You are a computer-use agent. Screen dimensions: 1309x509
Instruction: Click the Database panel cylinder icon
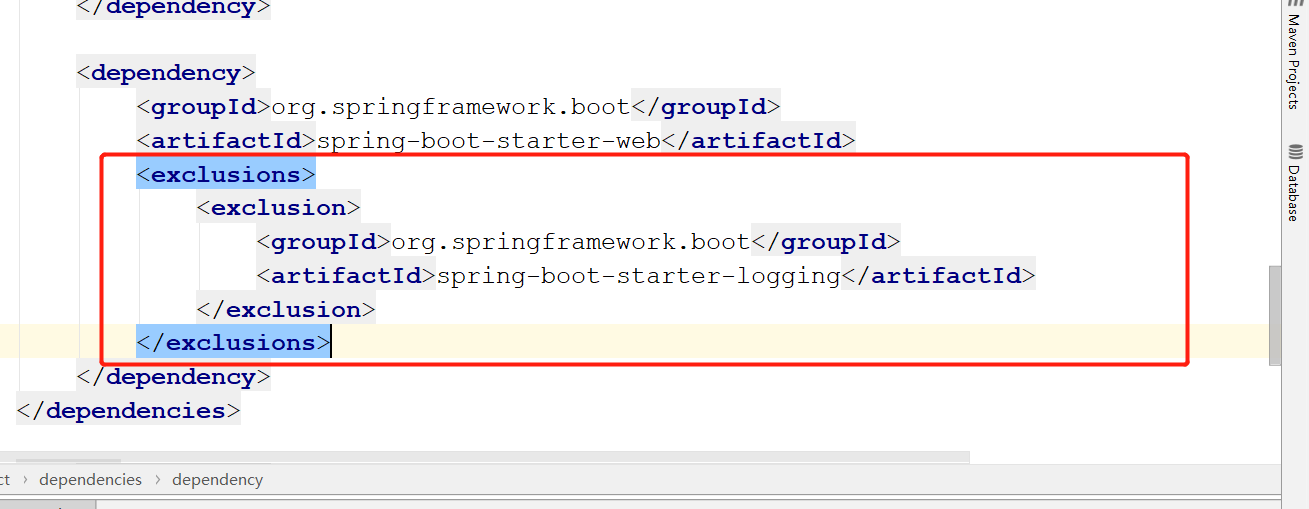(1294, 152)
